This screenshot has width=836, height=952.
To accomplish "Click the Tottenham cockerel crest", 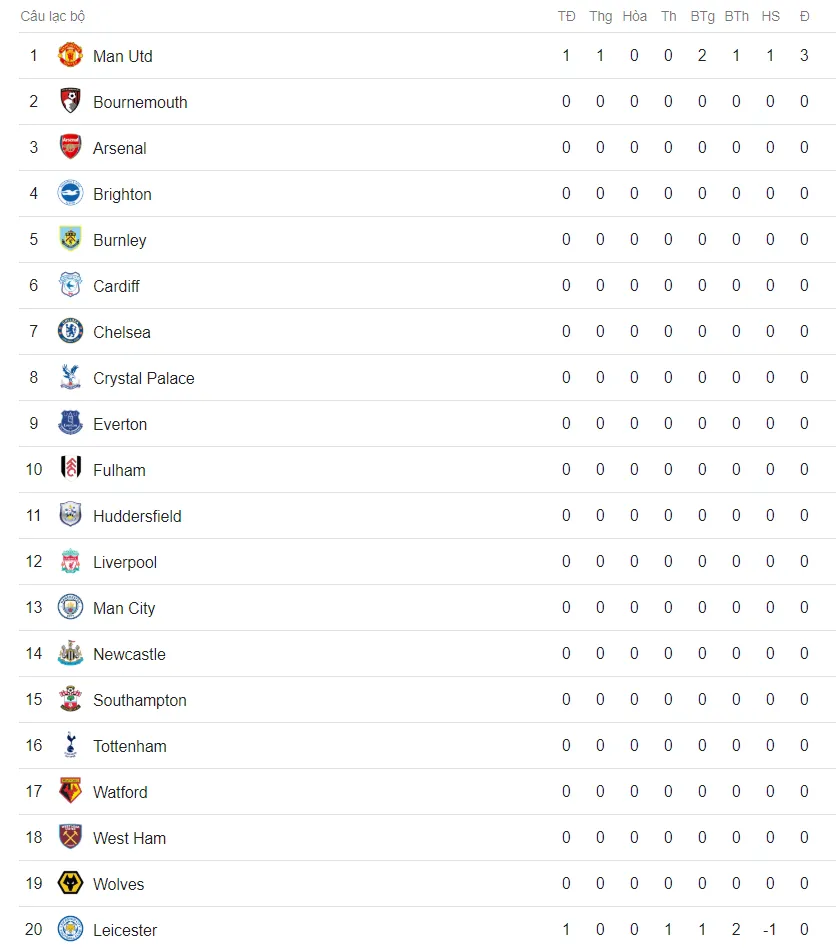I will [x=70, y=745].
